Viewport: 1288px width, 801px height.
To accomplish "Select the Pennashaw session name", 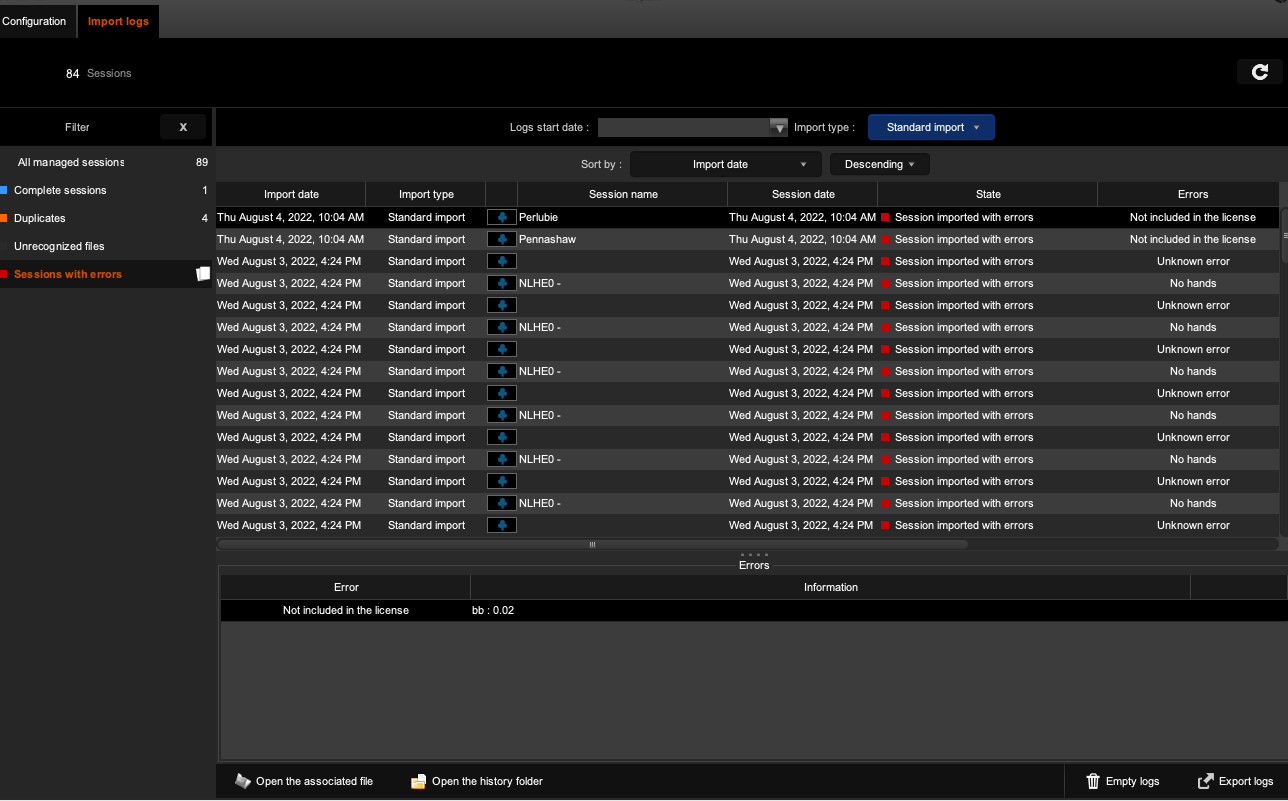I will click(547, 239).
